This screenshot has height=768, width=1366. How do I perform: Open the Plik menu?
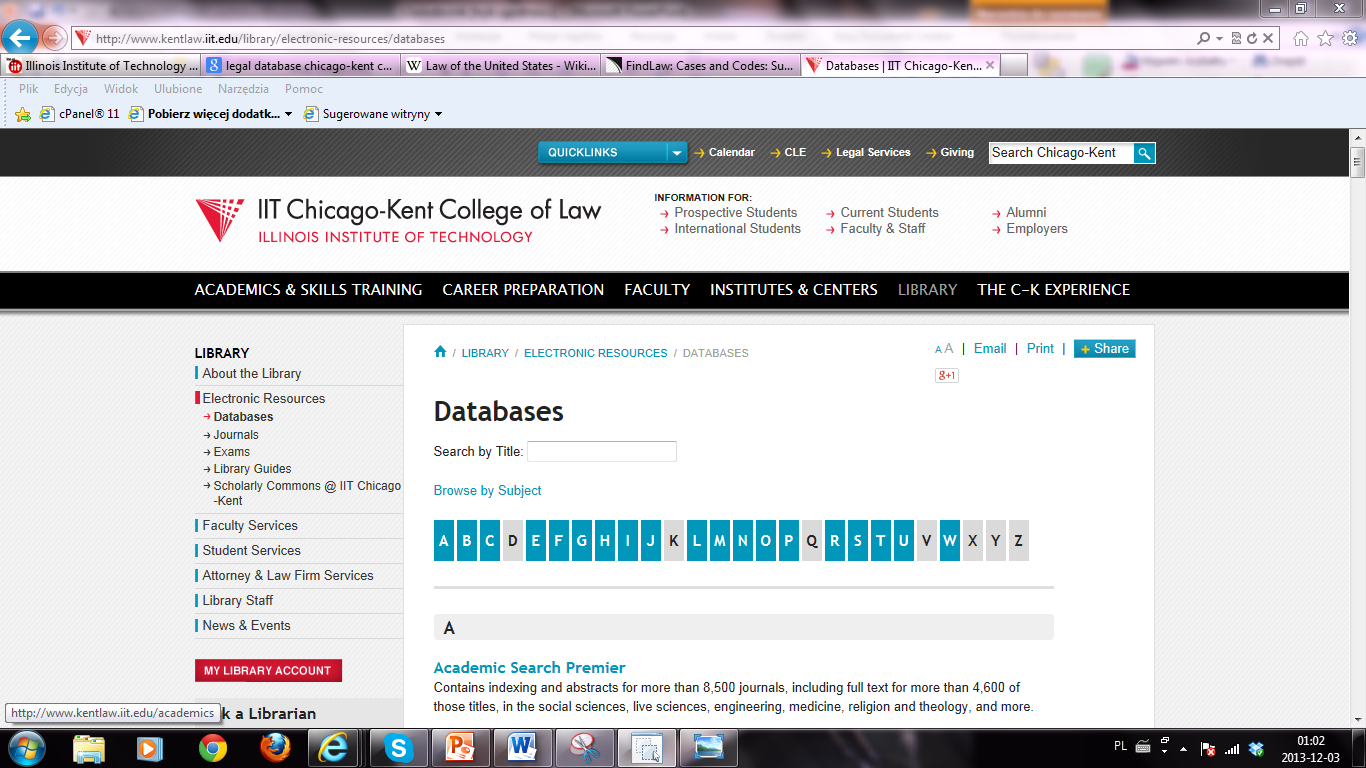pyautogui.click(x=28, y=89)
